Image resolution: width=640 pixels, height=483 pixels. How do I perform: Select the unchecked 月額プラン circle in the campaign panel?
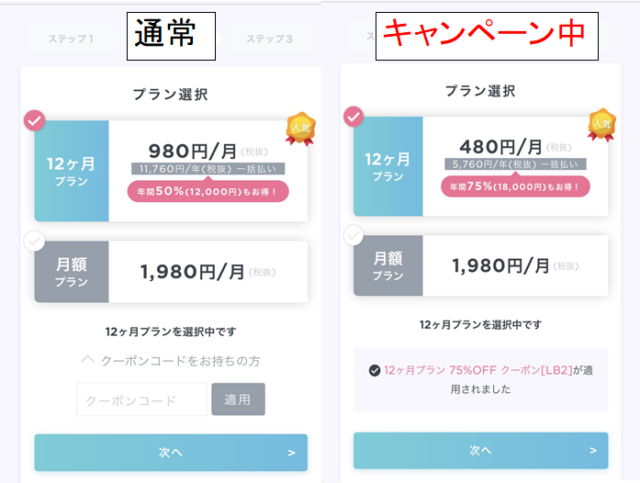pyautogui.click(x=353, y=236)
